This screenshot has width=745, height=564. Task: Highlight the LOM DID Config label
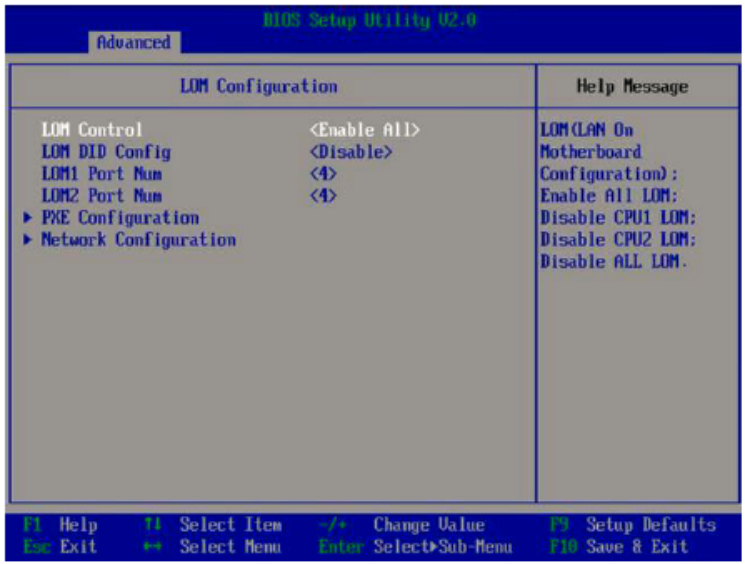[x=106, y=152]
